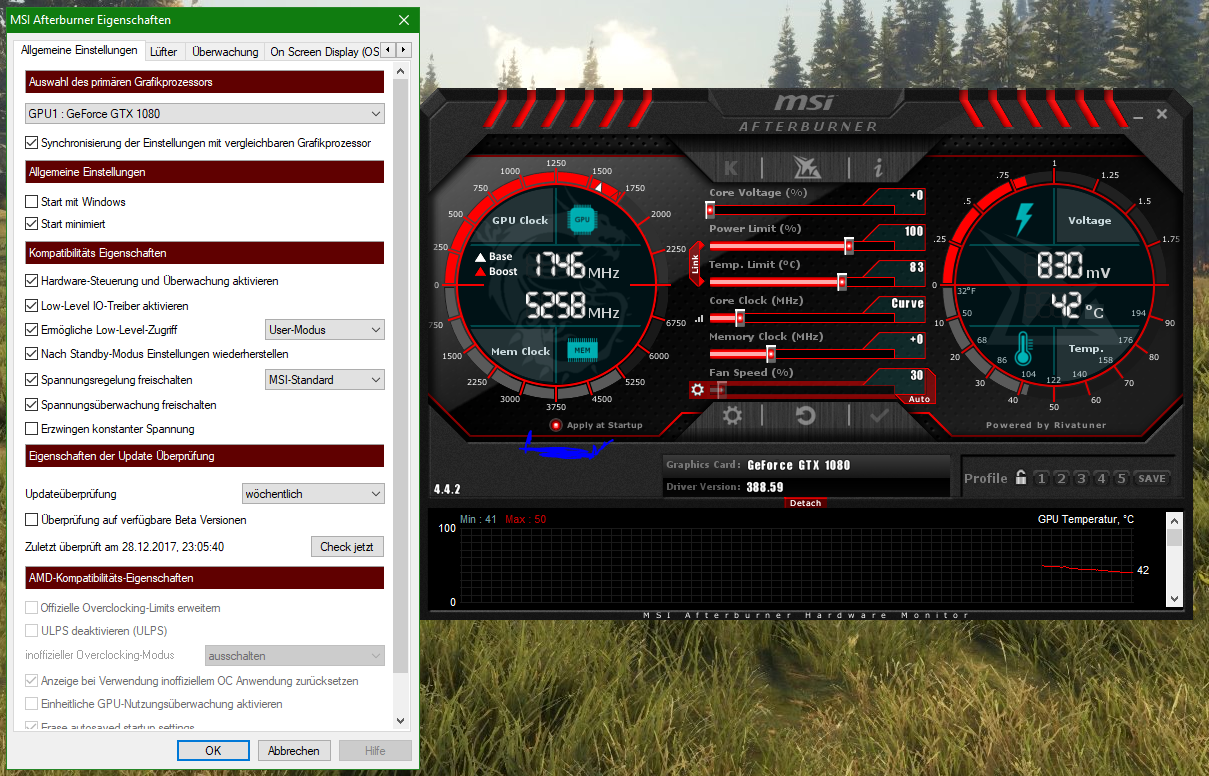Click the Hilfe button
The height and width of the screenshot is (776, 1209).
(375, 751)
